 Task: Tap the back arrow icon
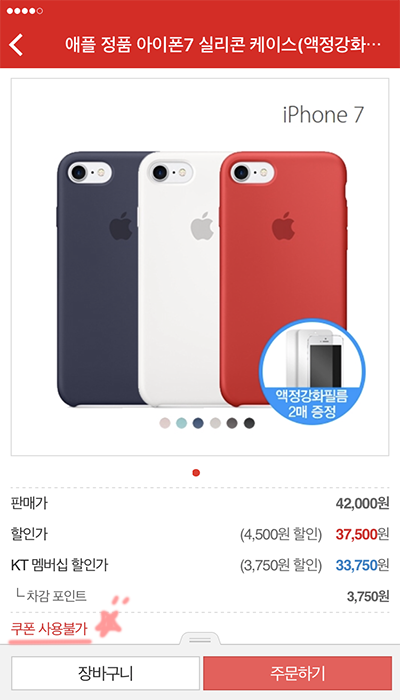coord(16,45)
